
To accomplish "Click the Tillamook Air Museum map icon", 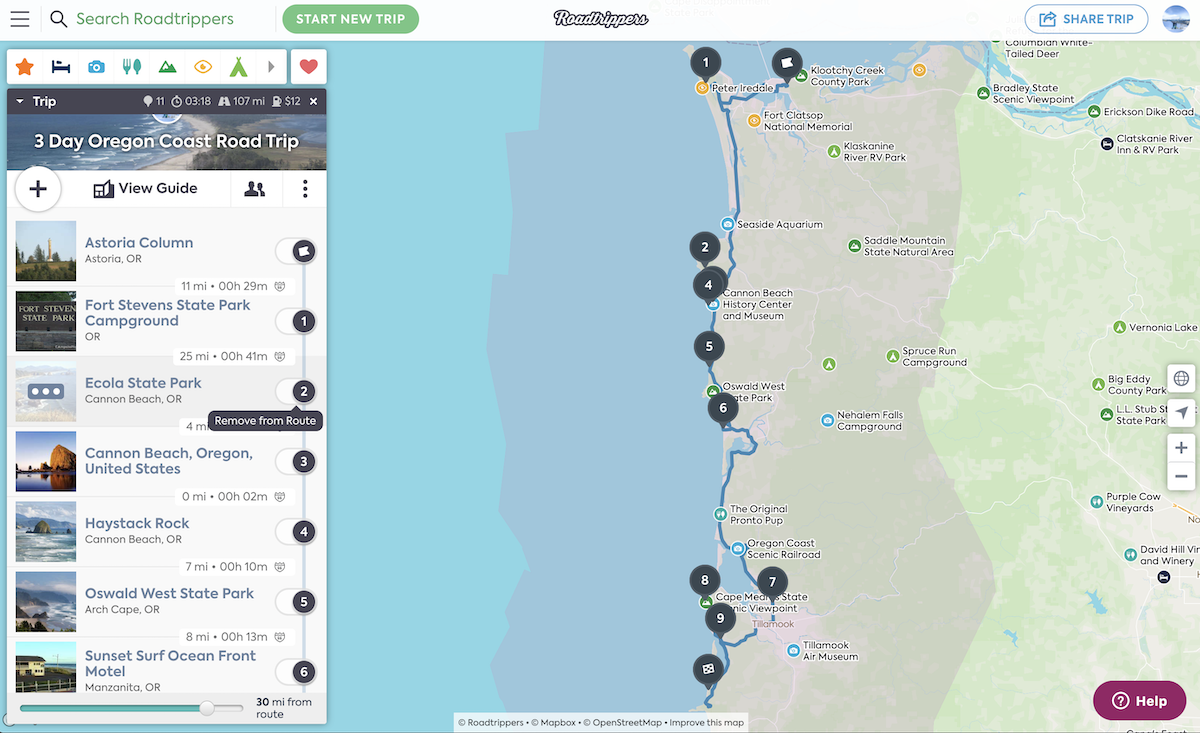I will [x=793, y=650].
